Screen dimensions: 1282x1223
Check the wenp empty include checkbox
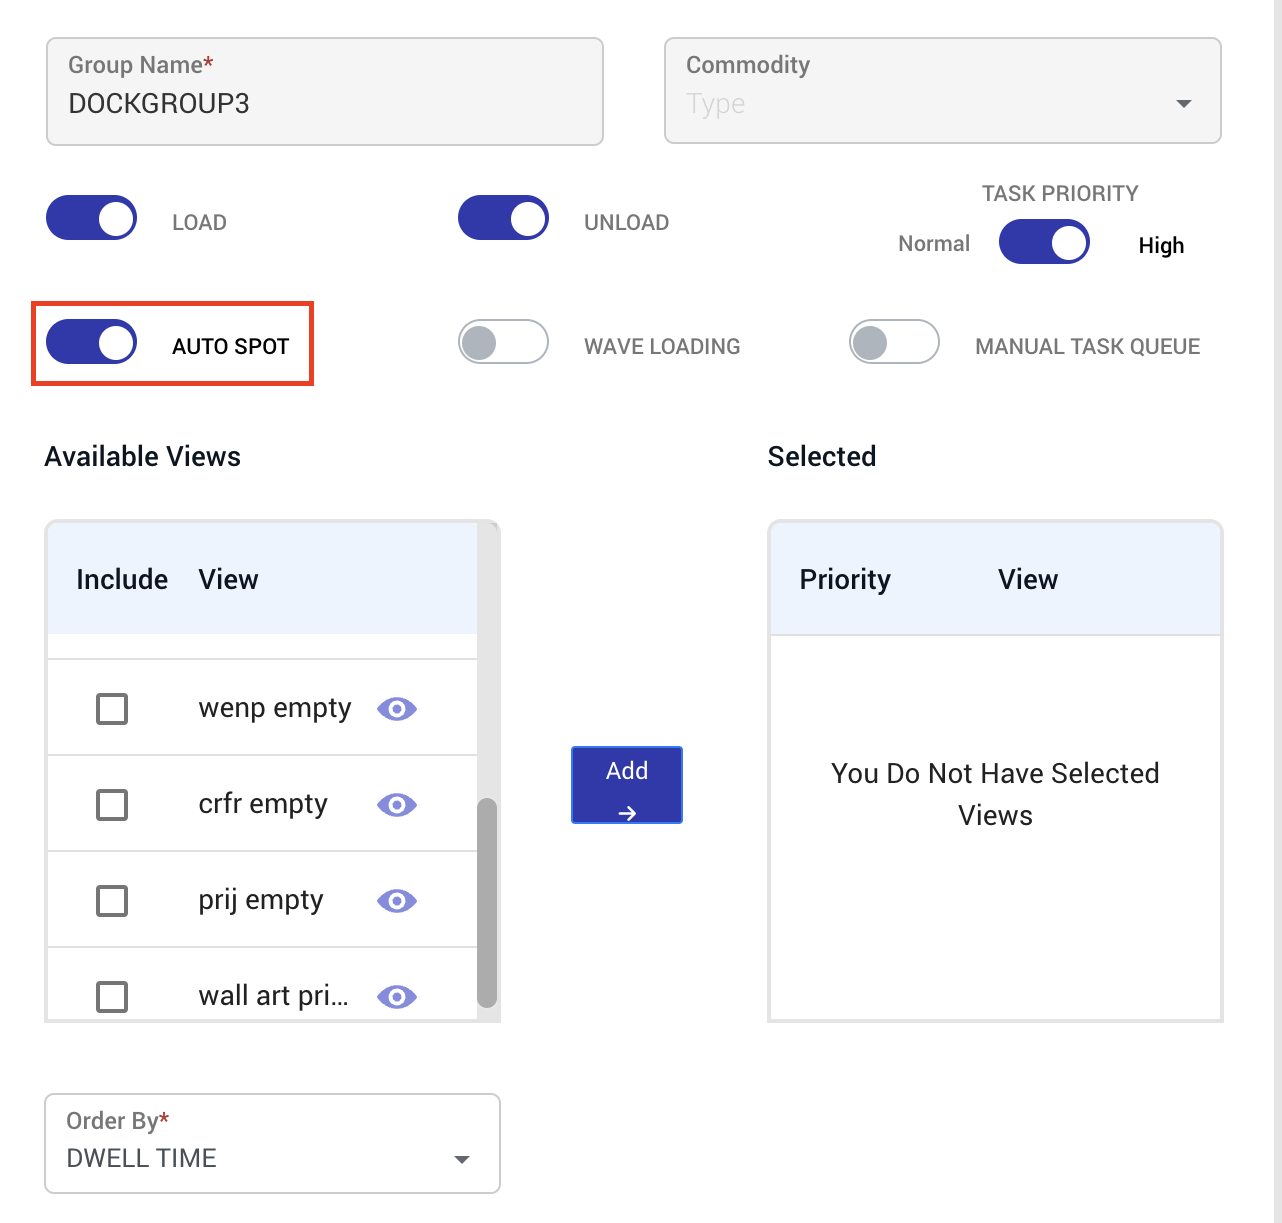pyautogui.click(x=112, y=709)
